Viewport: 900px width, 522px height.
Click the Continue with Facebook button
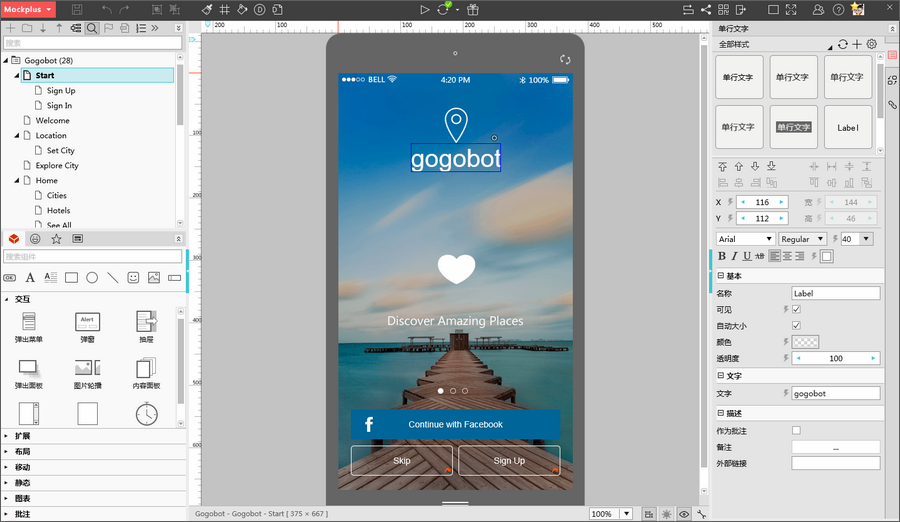455,424
